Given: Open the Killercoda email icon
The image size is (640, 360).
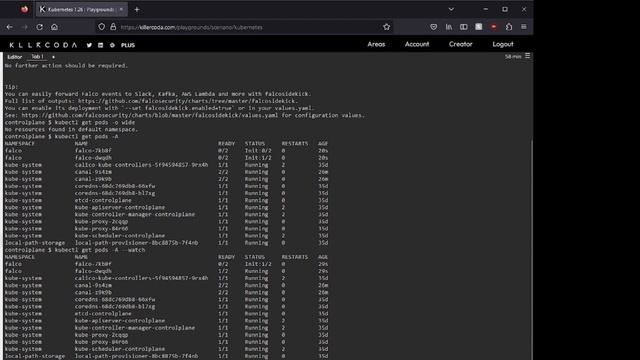Looking at the screenshot, I should [x=100, y=45].
